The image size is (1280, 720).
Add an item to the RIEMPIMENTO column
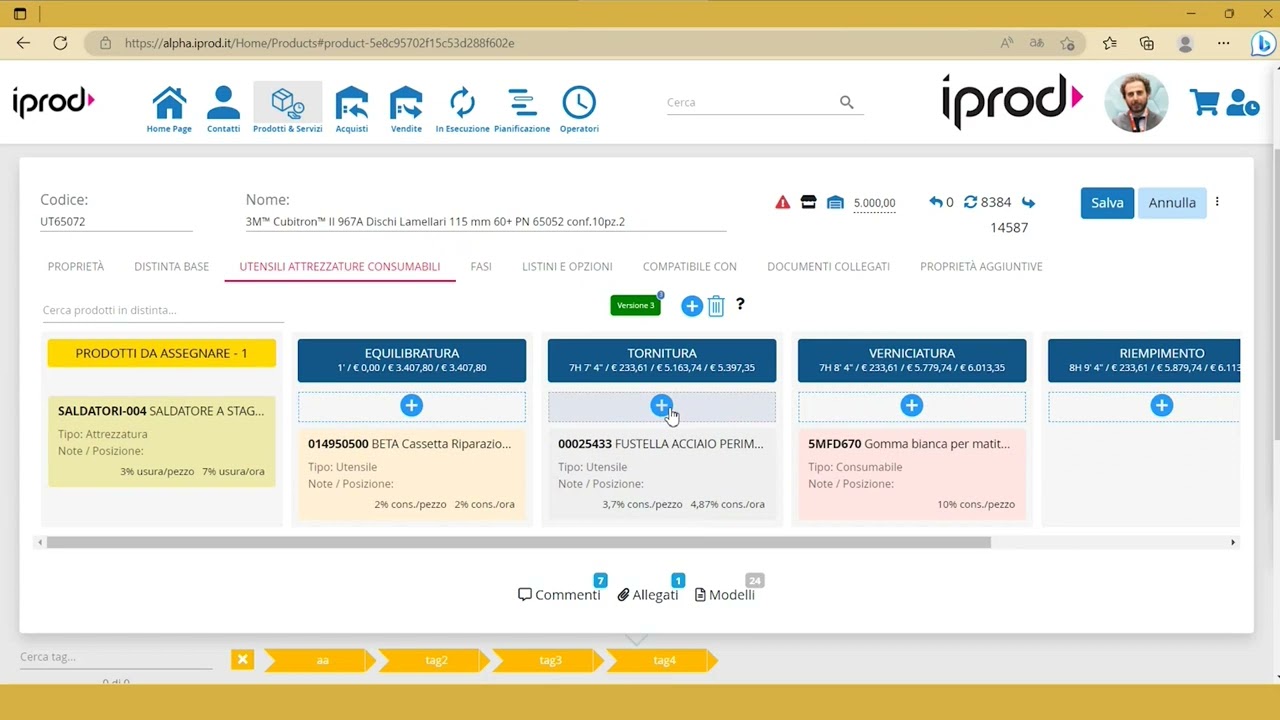pos(1161,405)
